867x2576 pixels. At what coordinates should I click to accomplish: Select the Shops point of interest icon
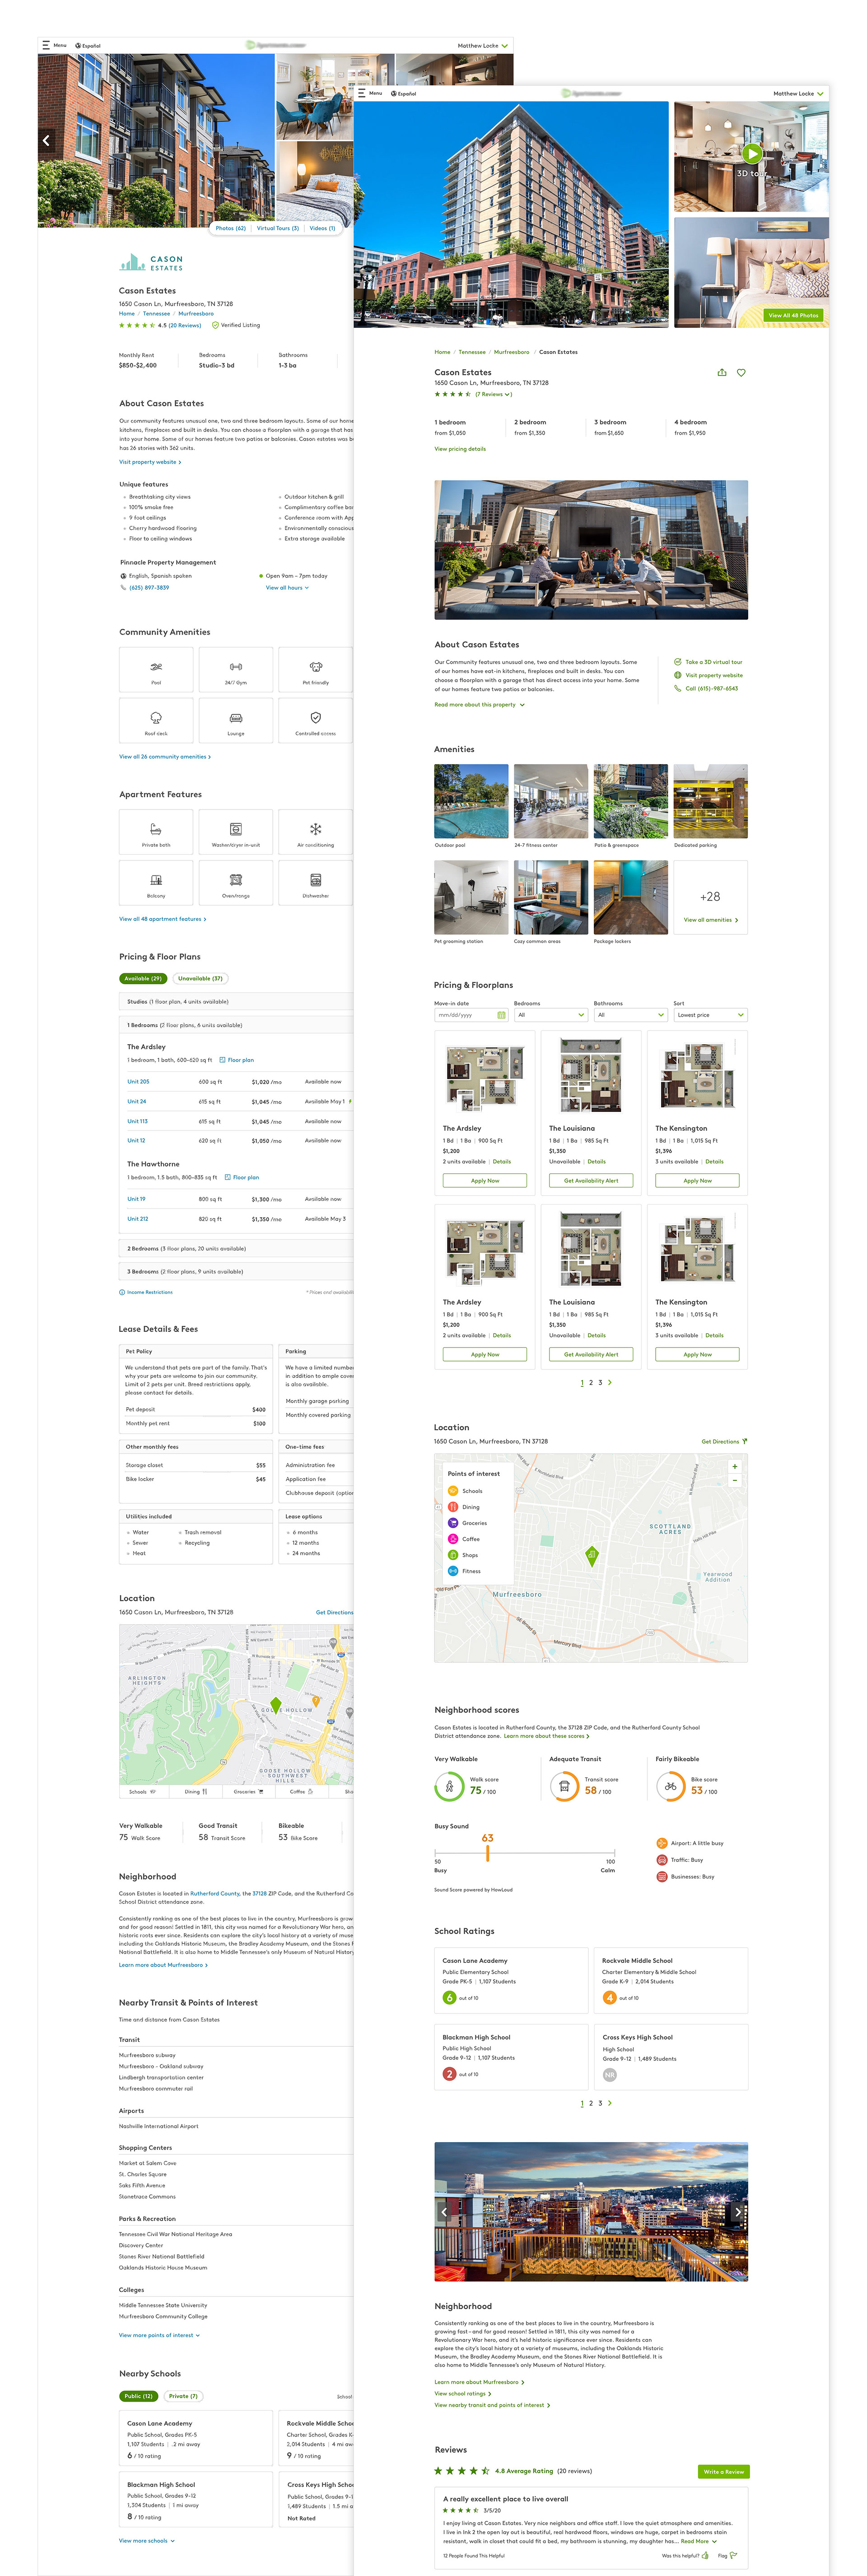[x=453, y=1555]
